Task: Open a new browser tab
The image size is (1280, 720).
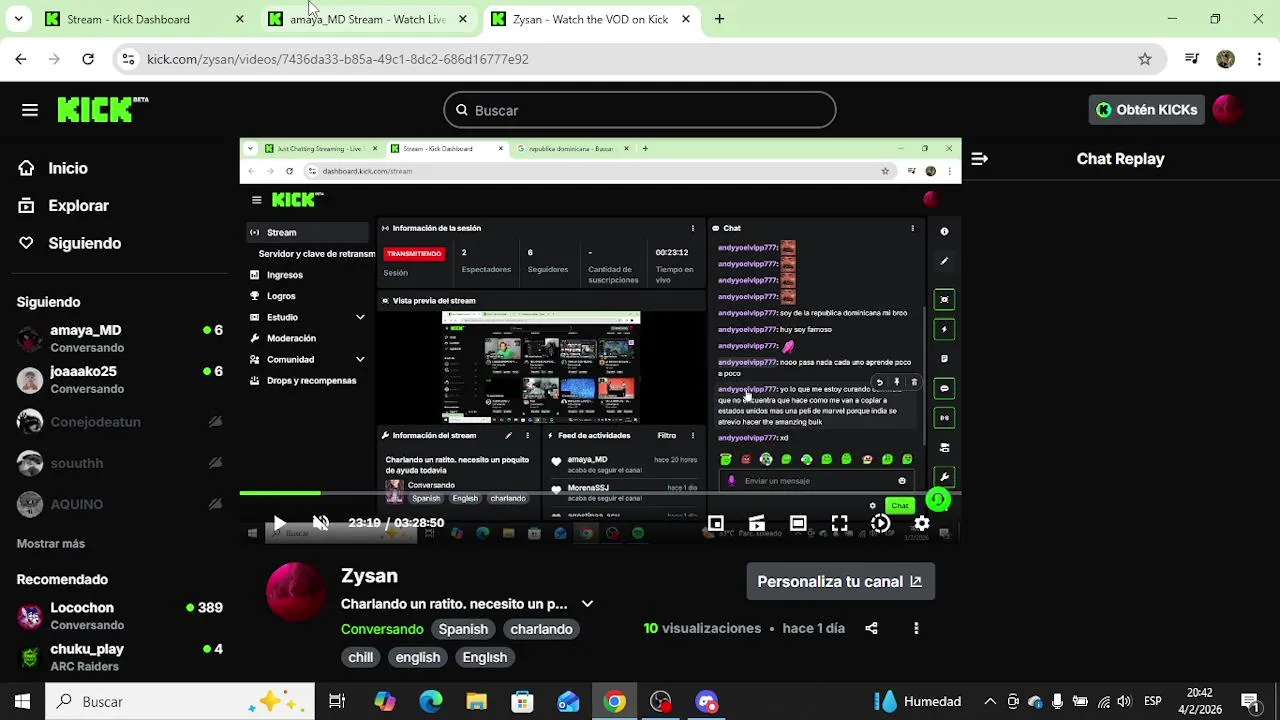Action: (x=719, y=19)
